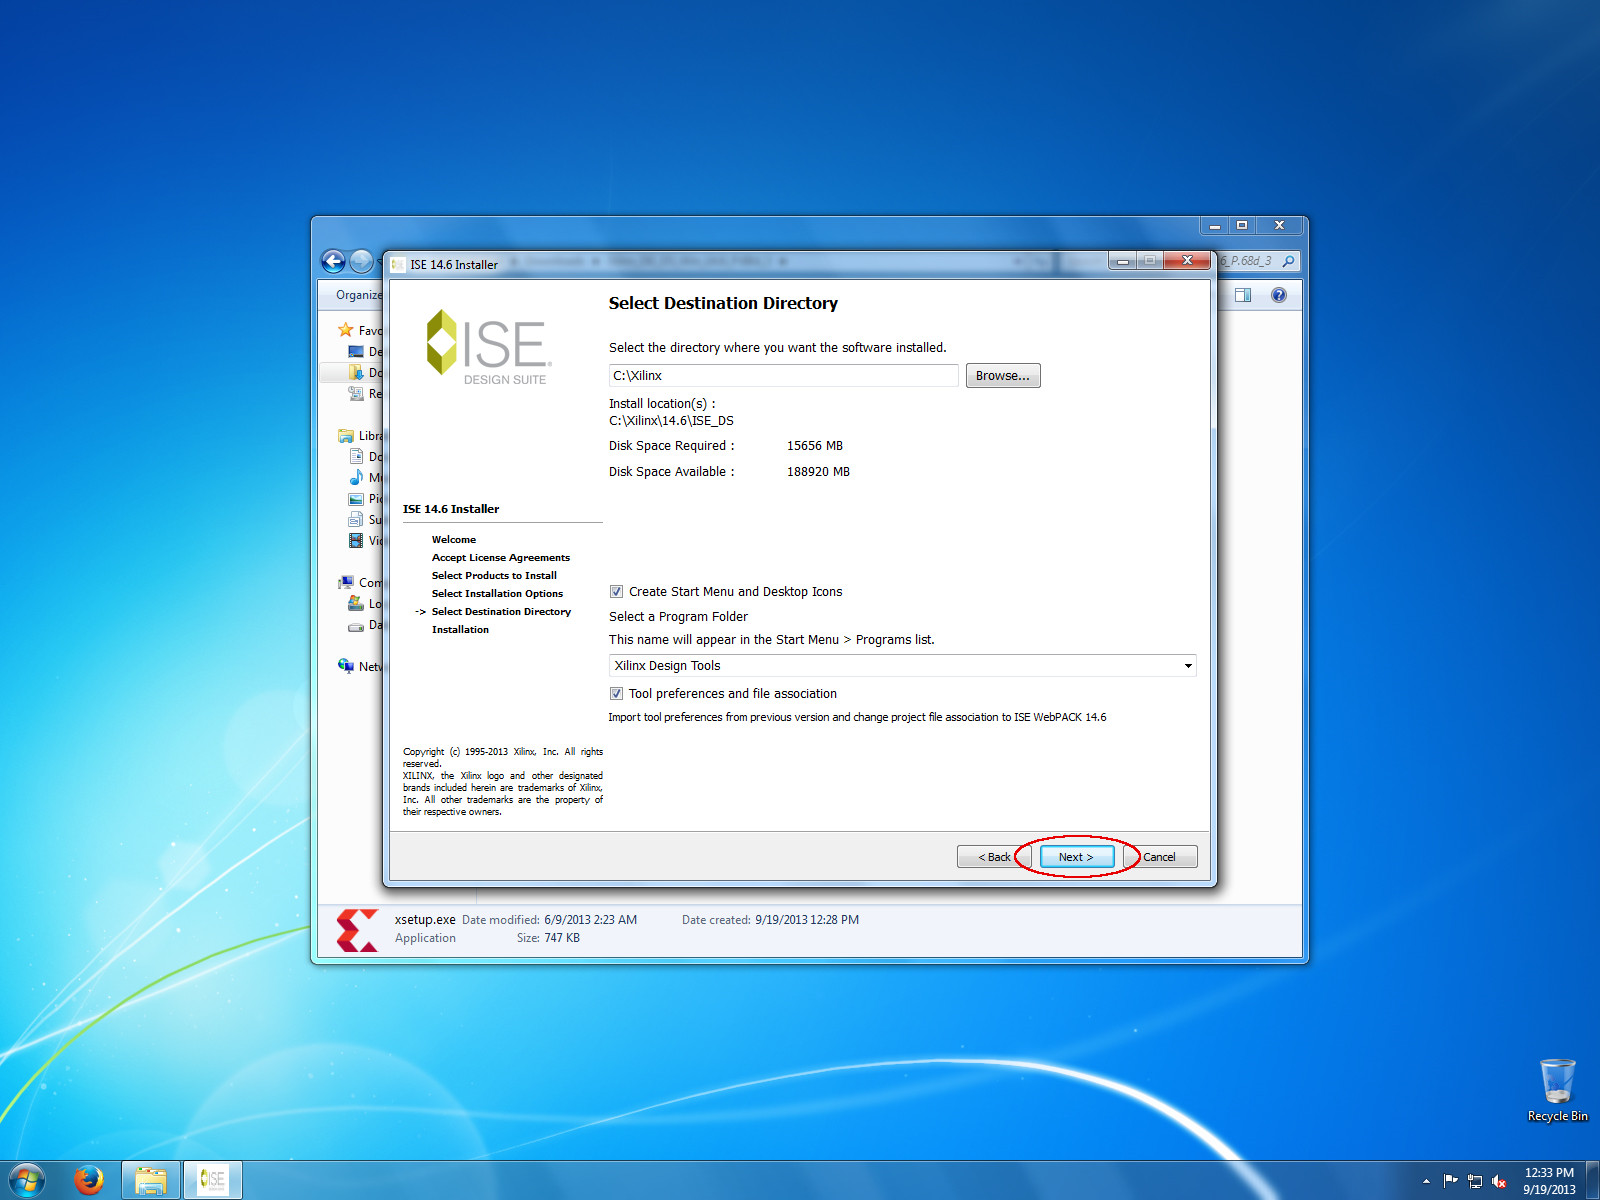1600x1200 pixels.
Task: Click the C:\Xilinx directory input field
Action: pos(784,375)
